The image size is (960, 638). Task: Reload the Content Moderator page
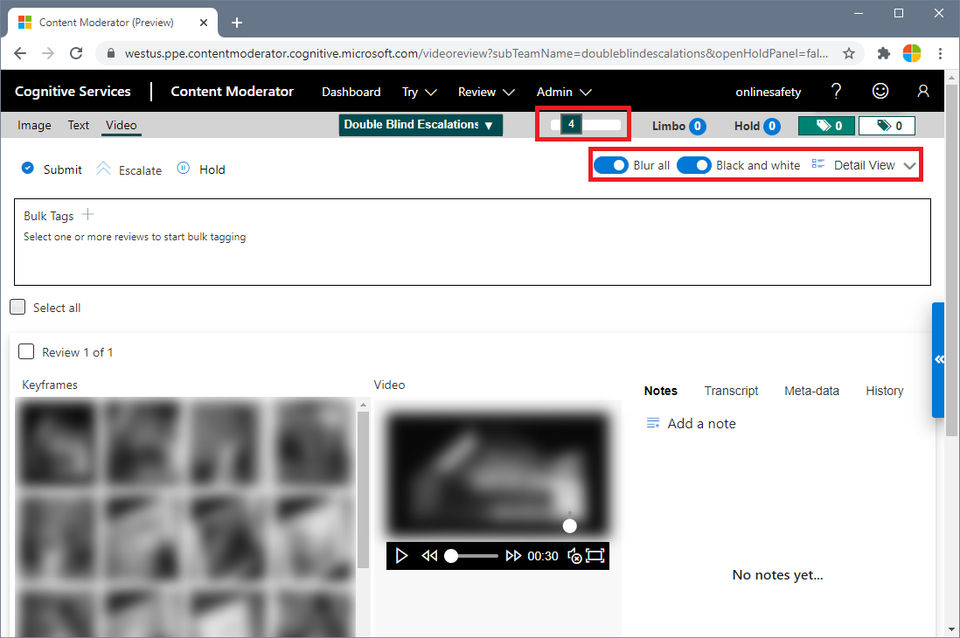pos(76,53)
